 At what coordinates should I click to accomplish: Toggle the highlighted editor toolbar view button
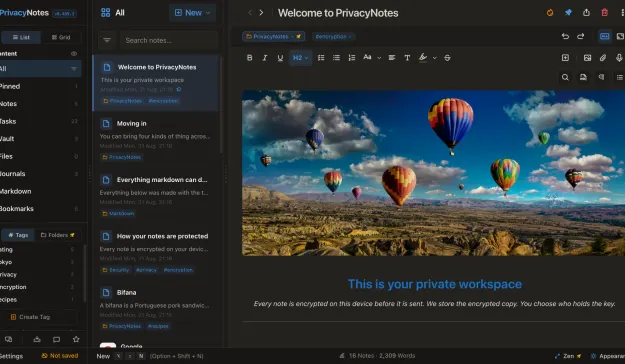[x=605, y=36]
